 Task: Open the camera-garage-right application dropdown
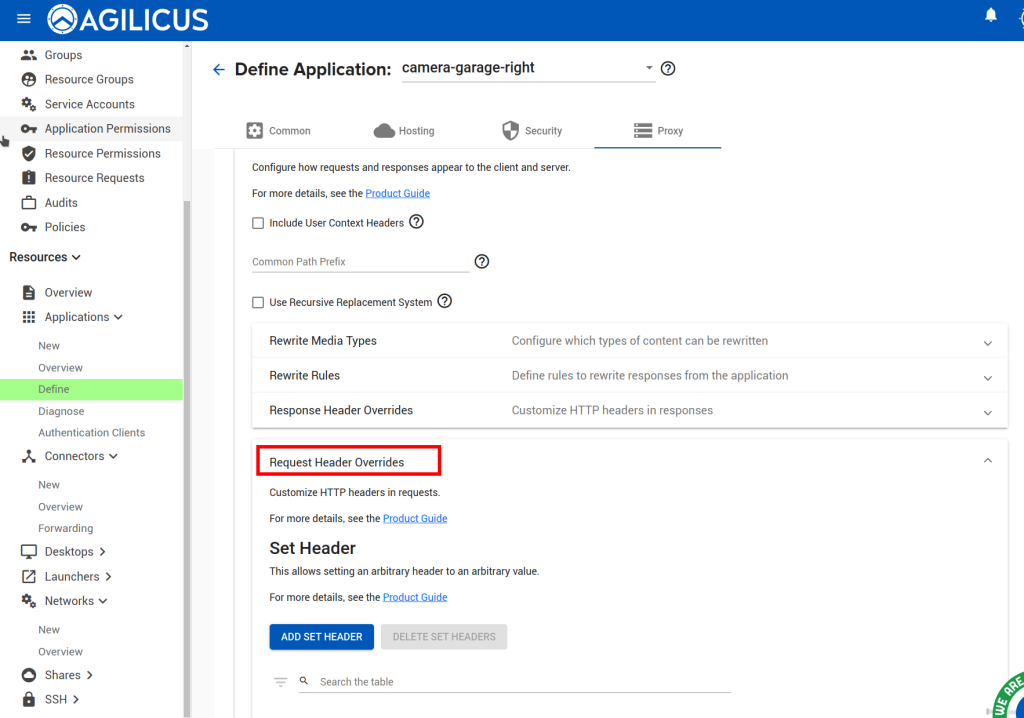pyautogui.click(x=649, y=68)
